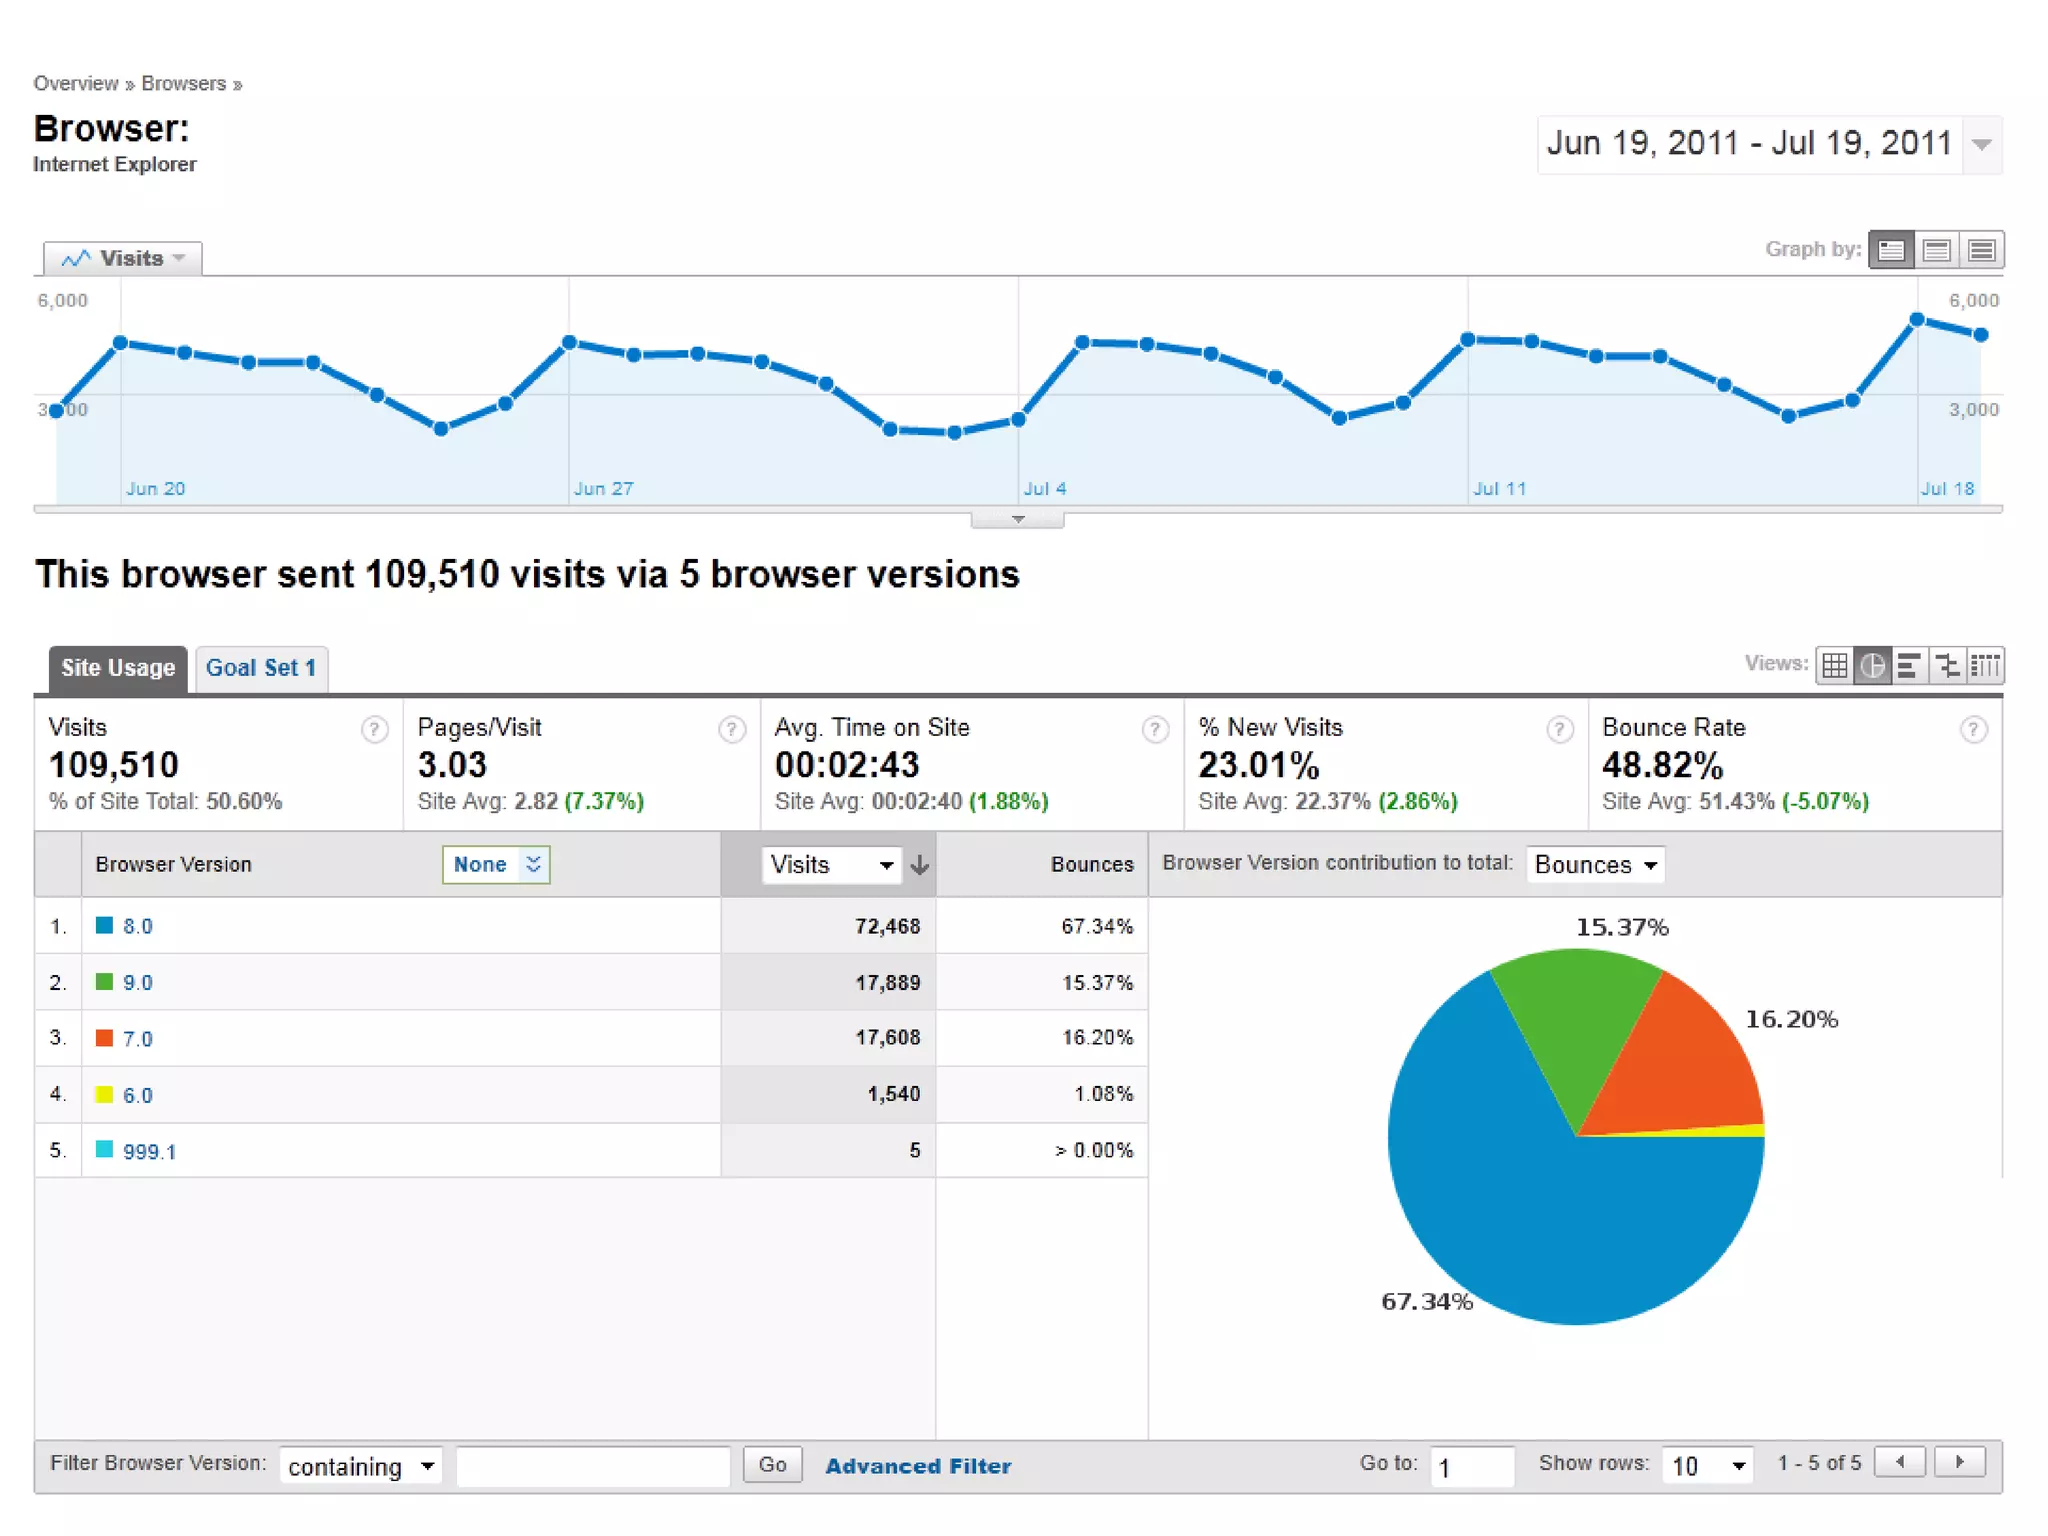Switch to Performance bar view icon

tap(1909, 666)
